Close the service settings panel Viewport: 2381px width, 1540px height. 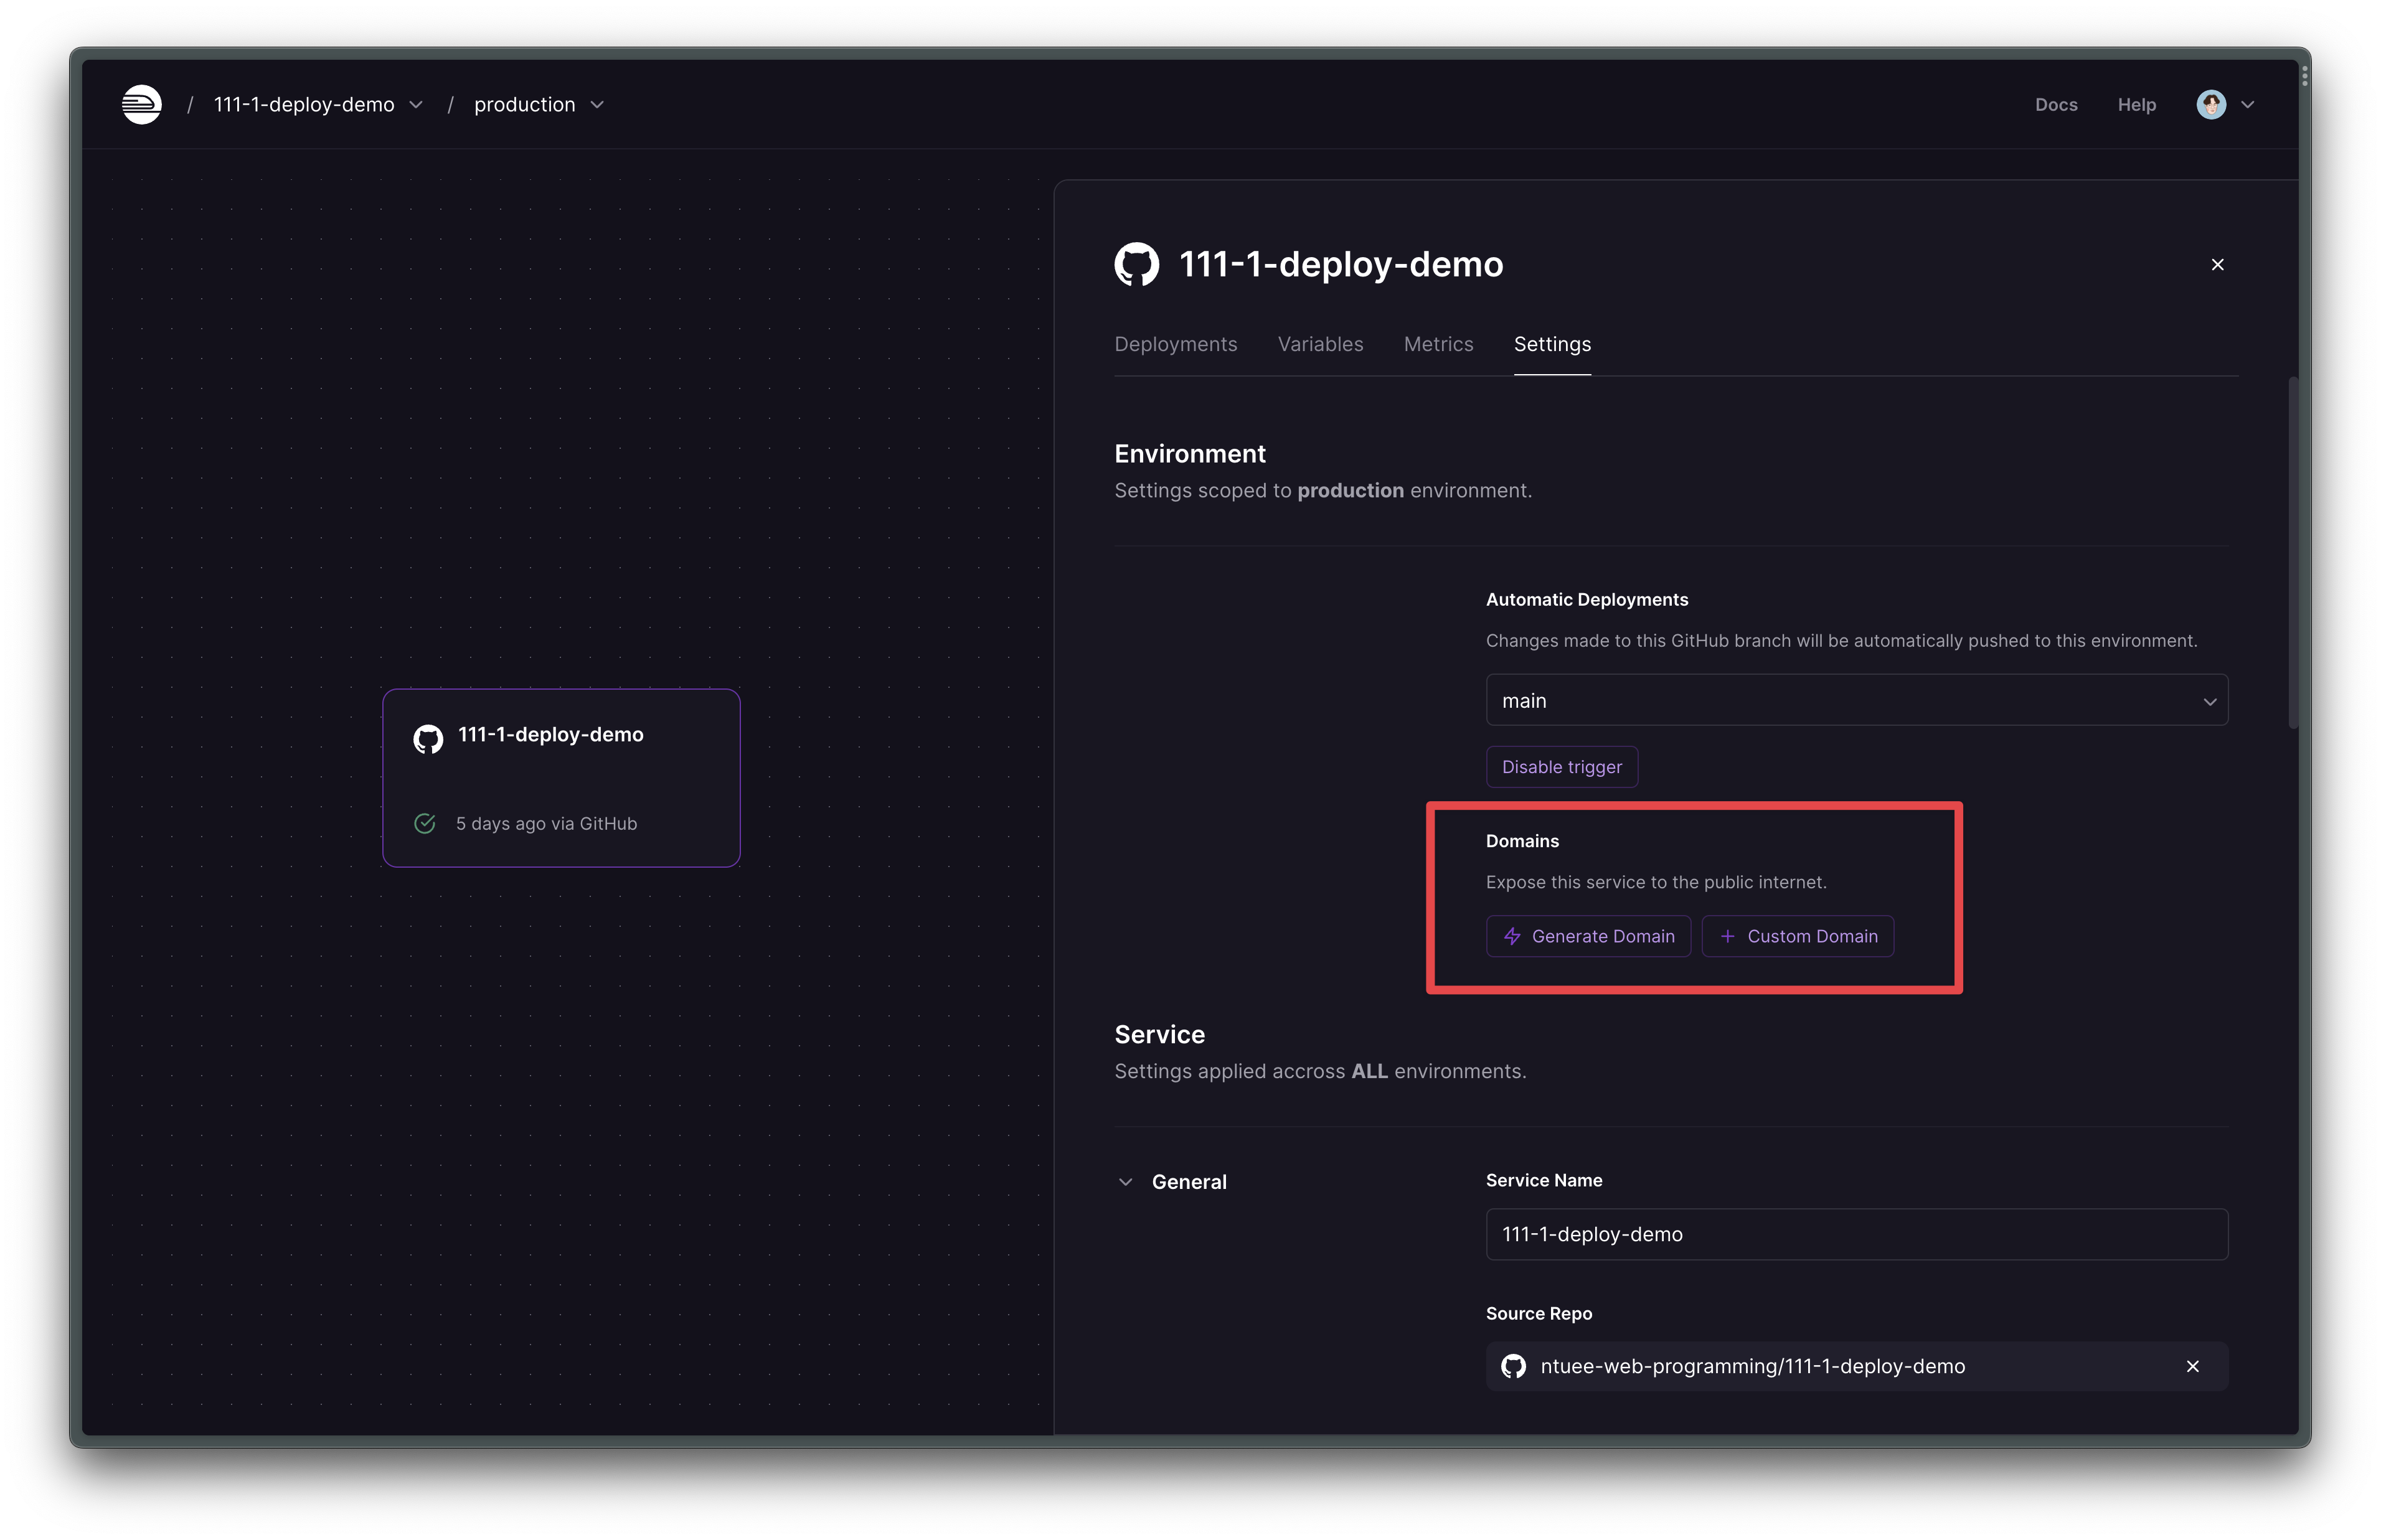pyautogui.click(x=2217, y=265)
